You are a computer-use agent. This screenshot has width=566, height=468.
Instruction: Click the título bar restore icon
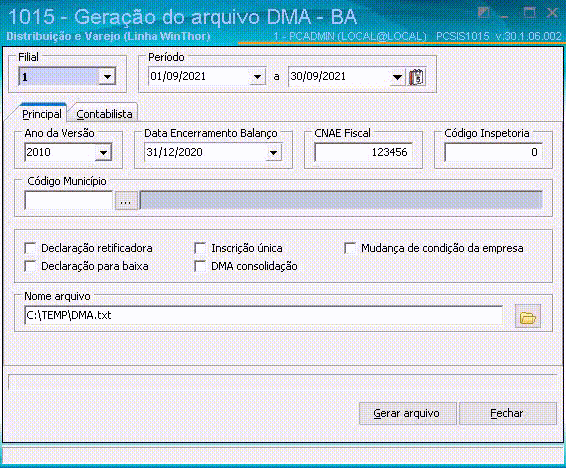point(483,13)
